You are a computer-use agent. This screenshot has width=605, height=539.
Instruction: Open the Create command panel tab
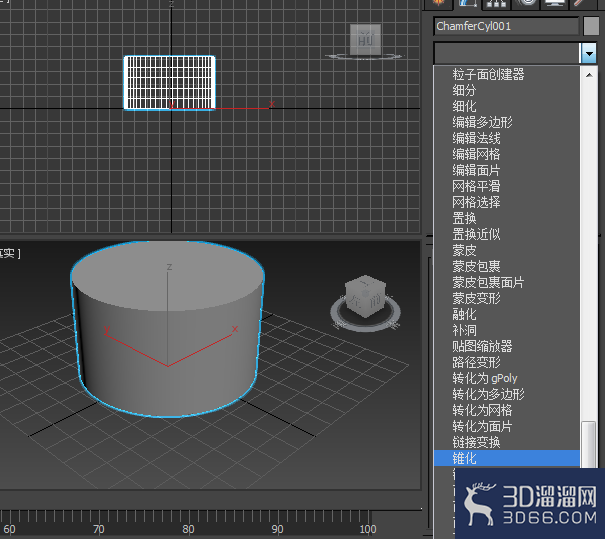click(438, 3)
